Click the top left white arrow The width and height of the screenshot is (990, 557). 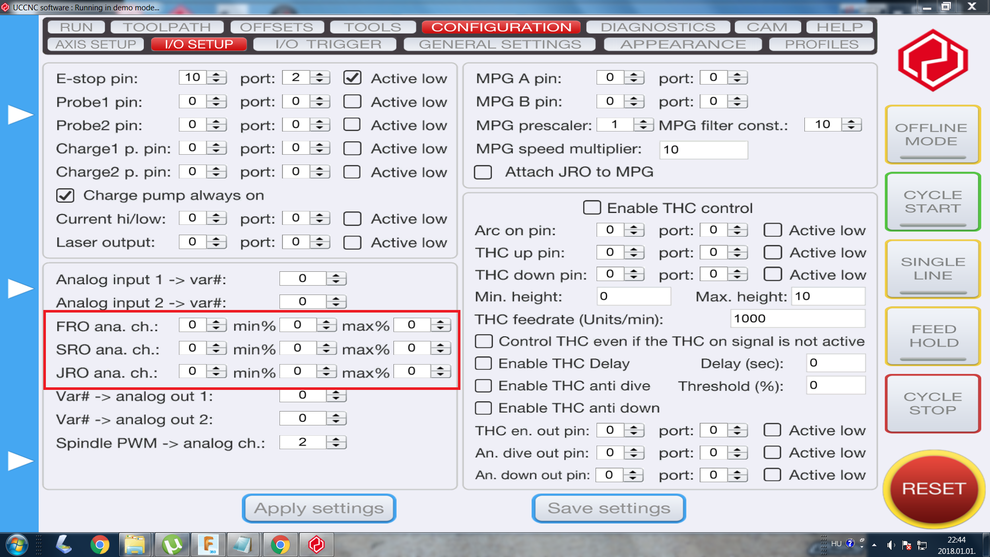click(x=20, y=115)
